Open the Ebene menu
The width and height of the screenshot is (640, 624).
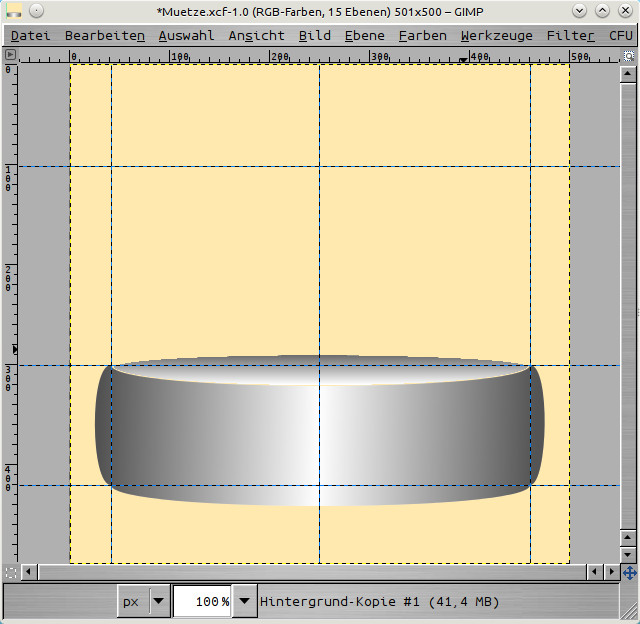[364, 36]
